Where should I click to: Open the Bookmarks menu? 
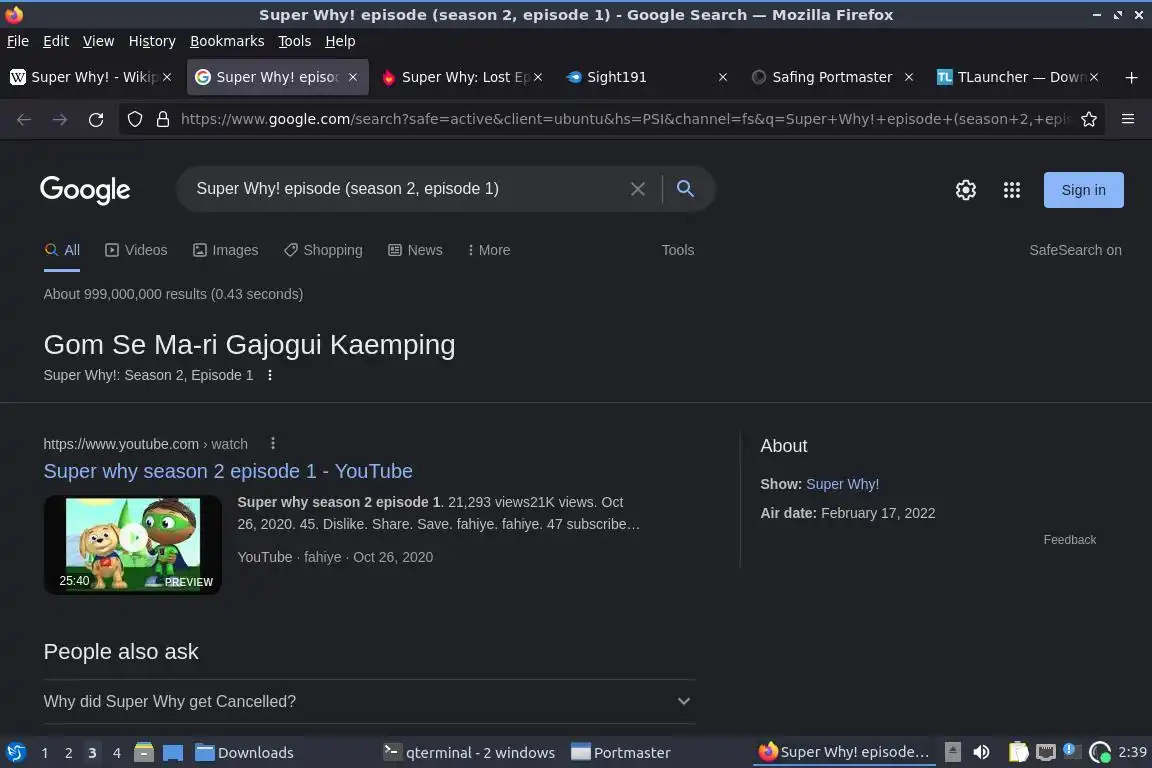(227, 41)
